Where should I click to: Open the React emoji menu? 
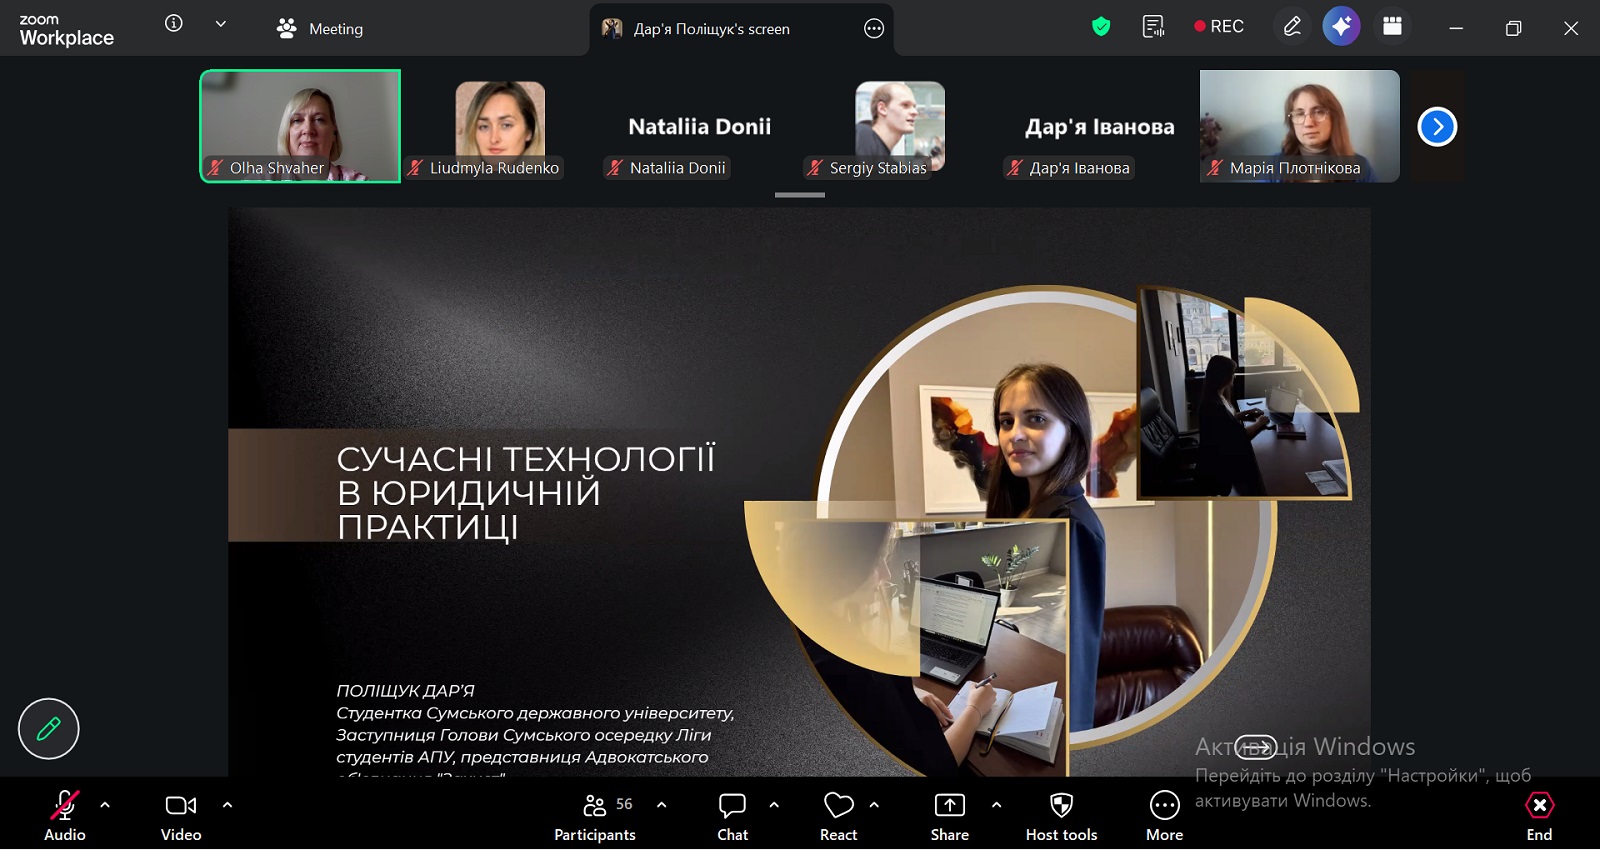tap(838, 815)
